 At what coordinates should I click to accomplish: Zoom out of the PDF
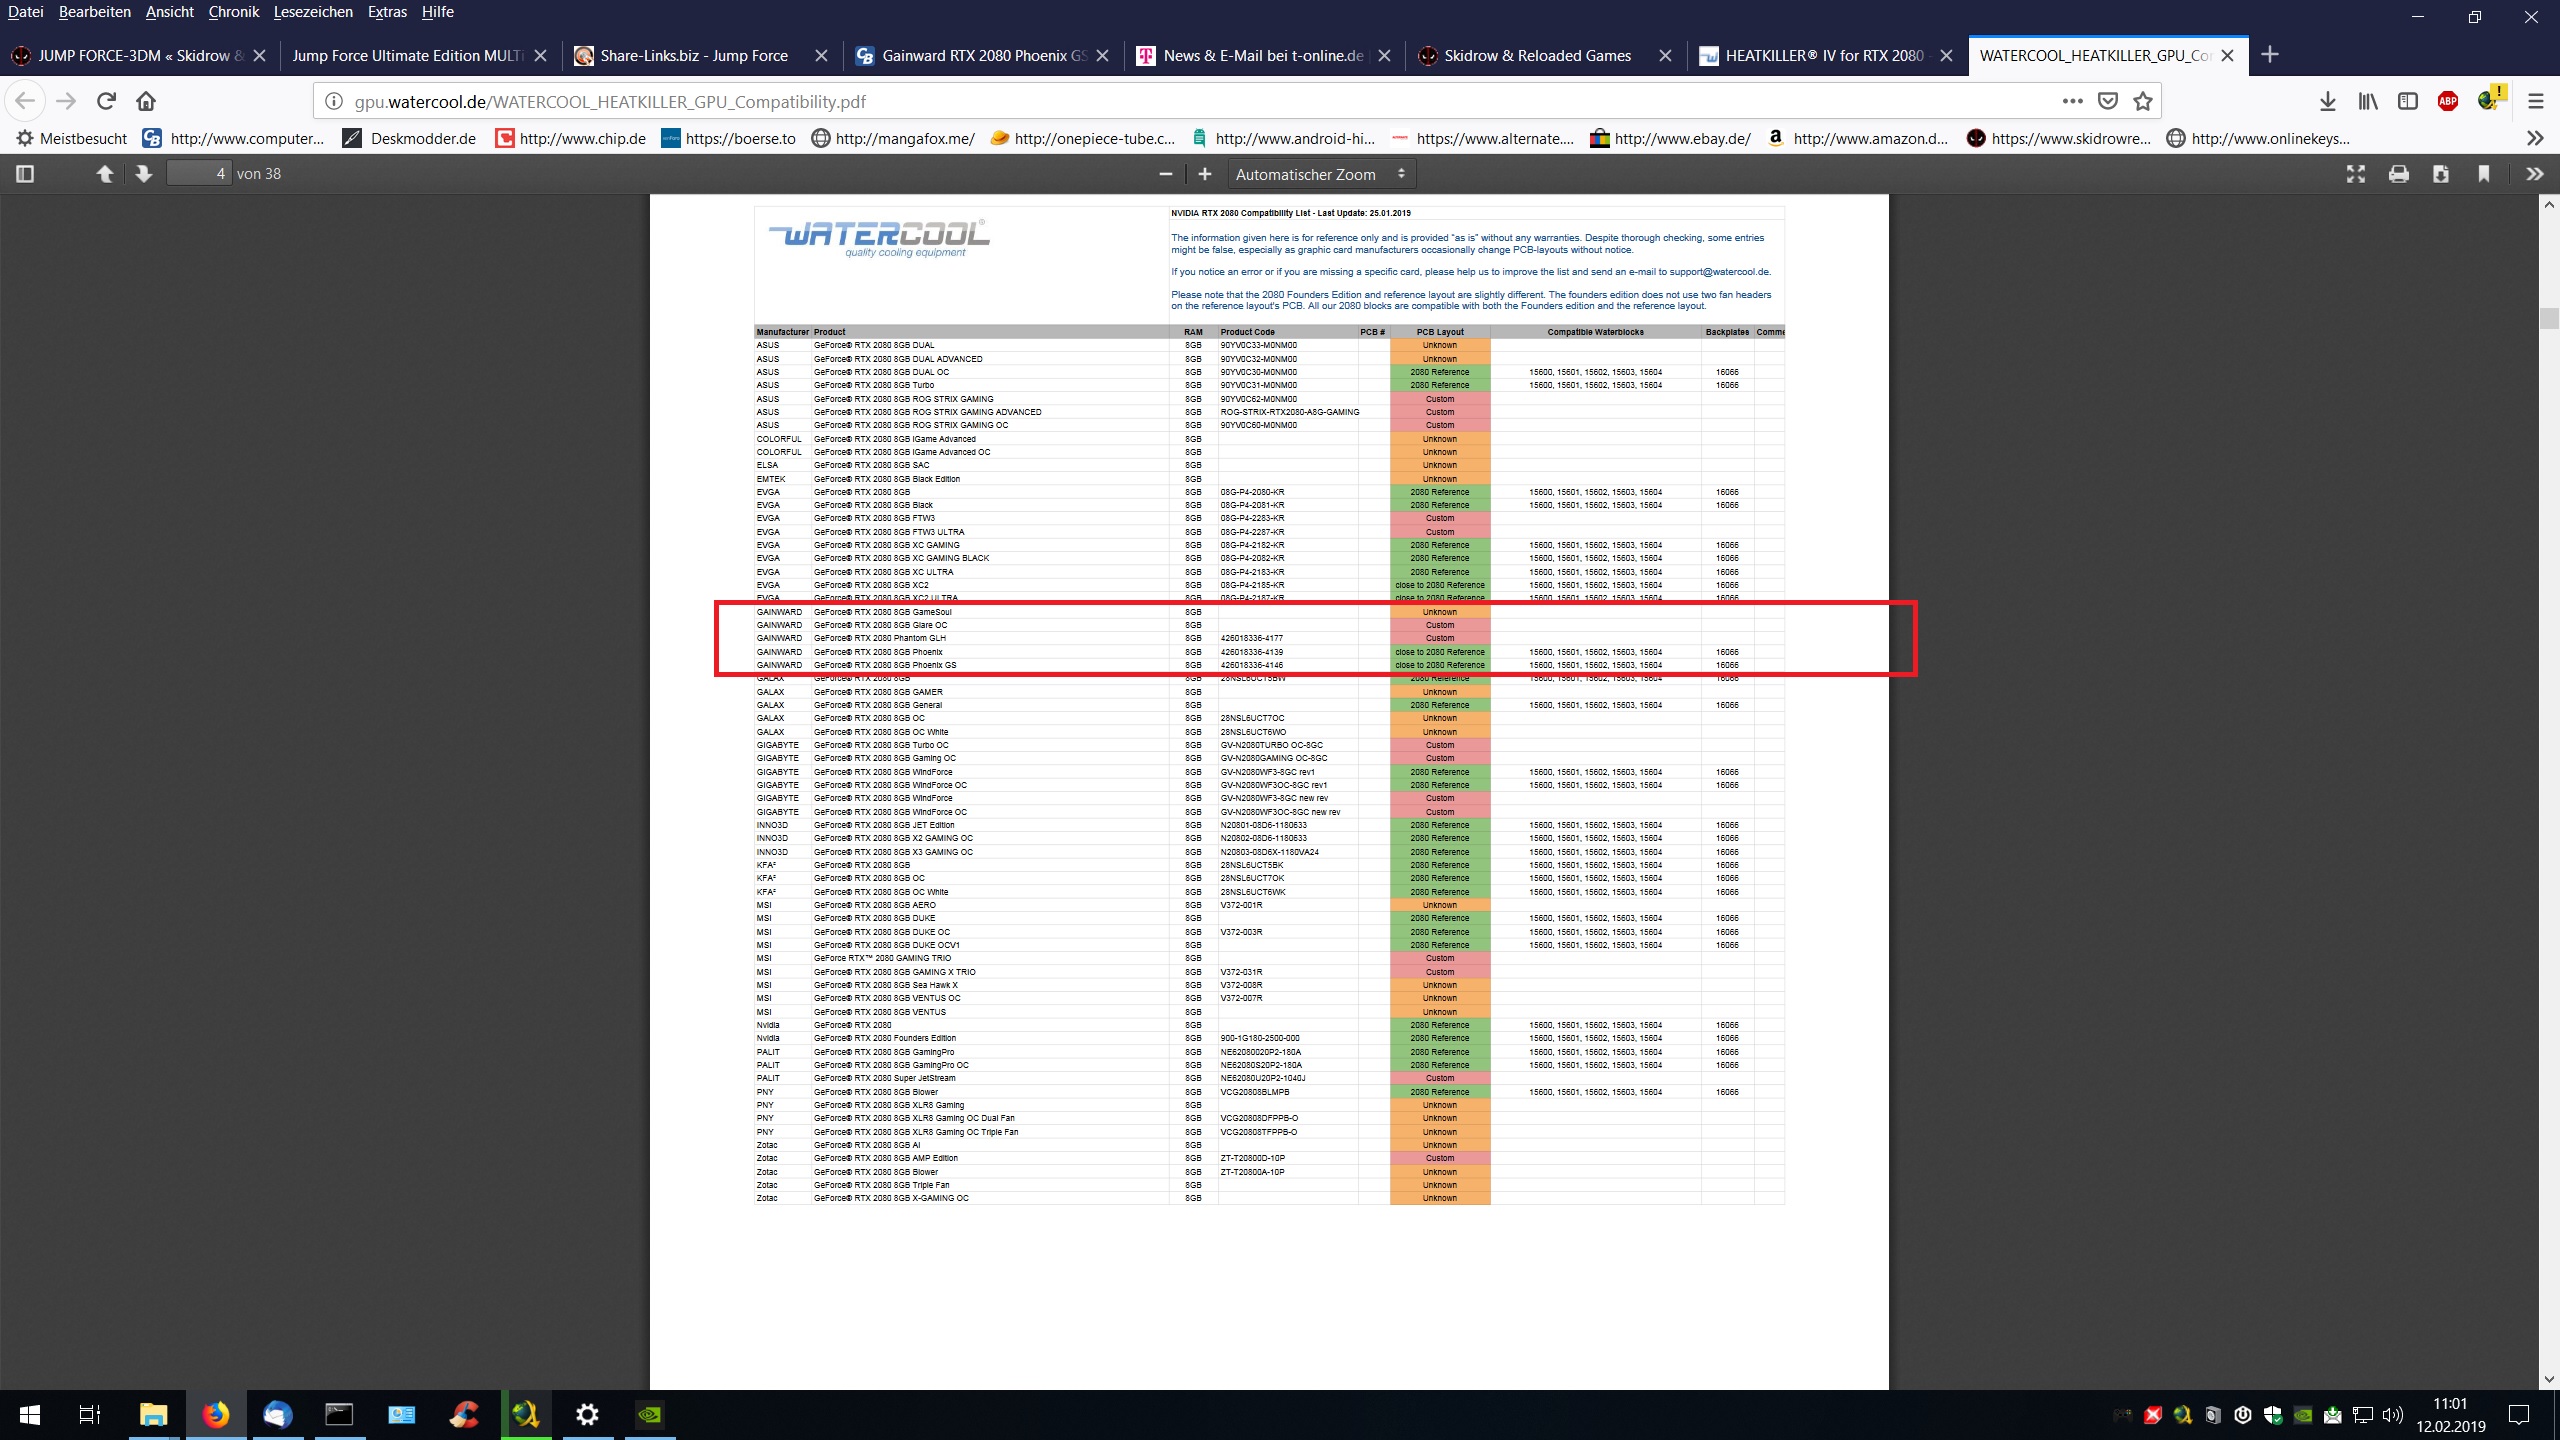pos(1165,174)
